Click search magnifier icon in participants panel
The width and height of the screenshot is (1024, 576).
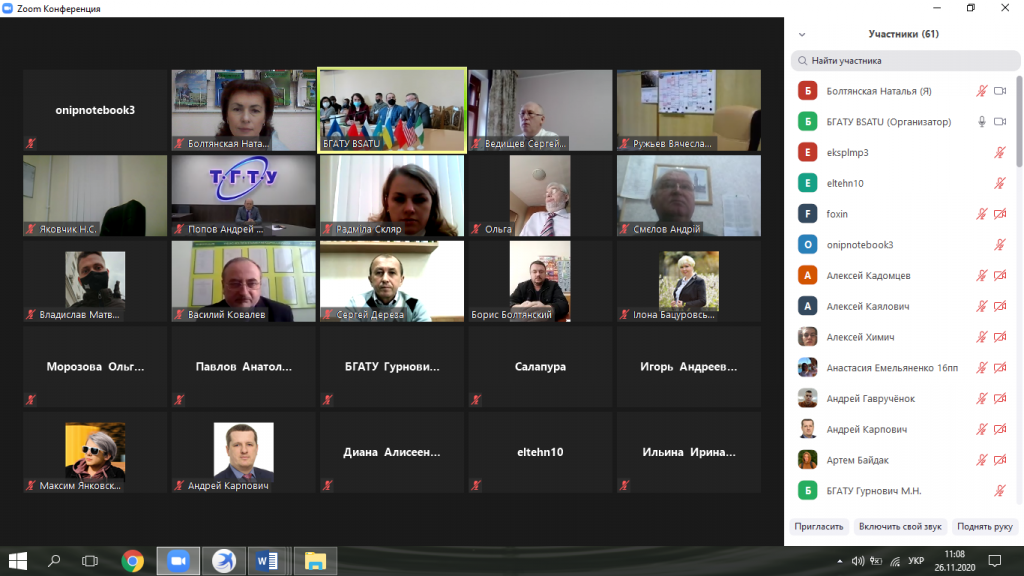point(802,61)
